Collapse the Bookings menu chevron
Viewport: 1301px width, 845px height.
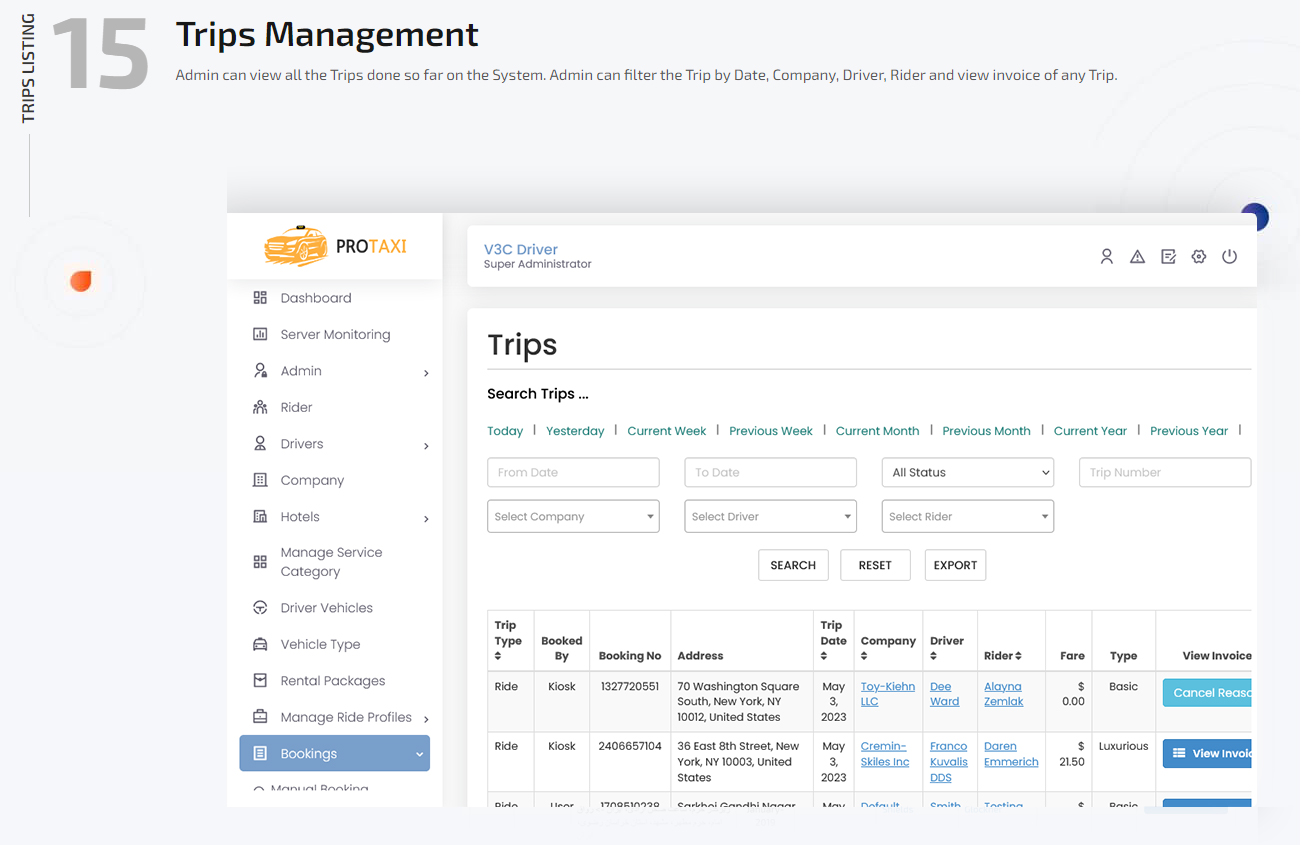pos(419,755)
